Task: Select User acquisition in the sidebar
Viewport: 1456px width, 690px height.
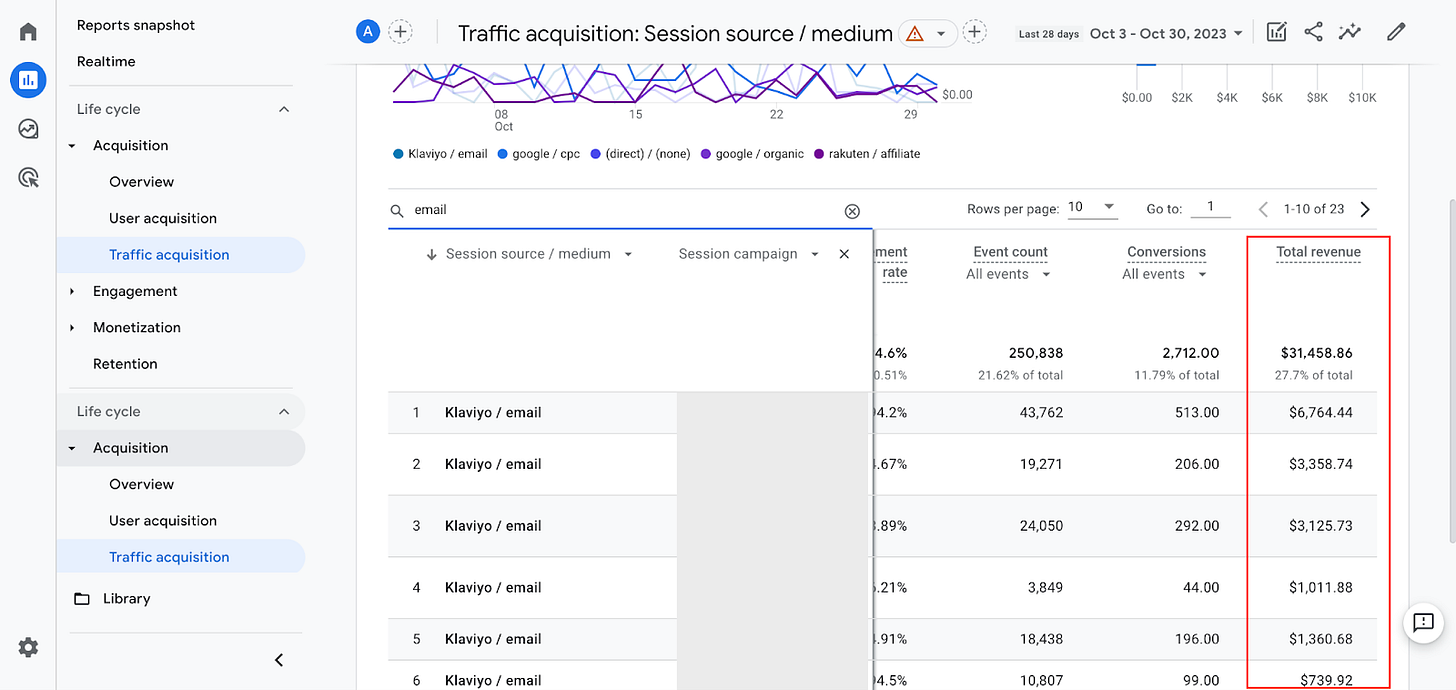Action: pos(163,218)
